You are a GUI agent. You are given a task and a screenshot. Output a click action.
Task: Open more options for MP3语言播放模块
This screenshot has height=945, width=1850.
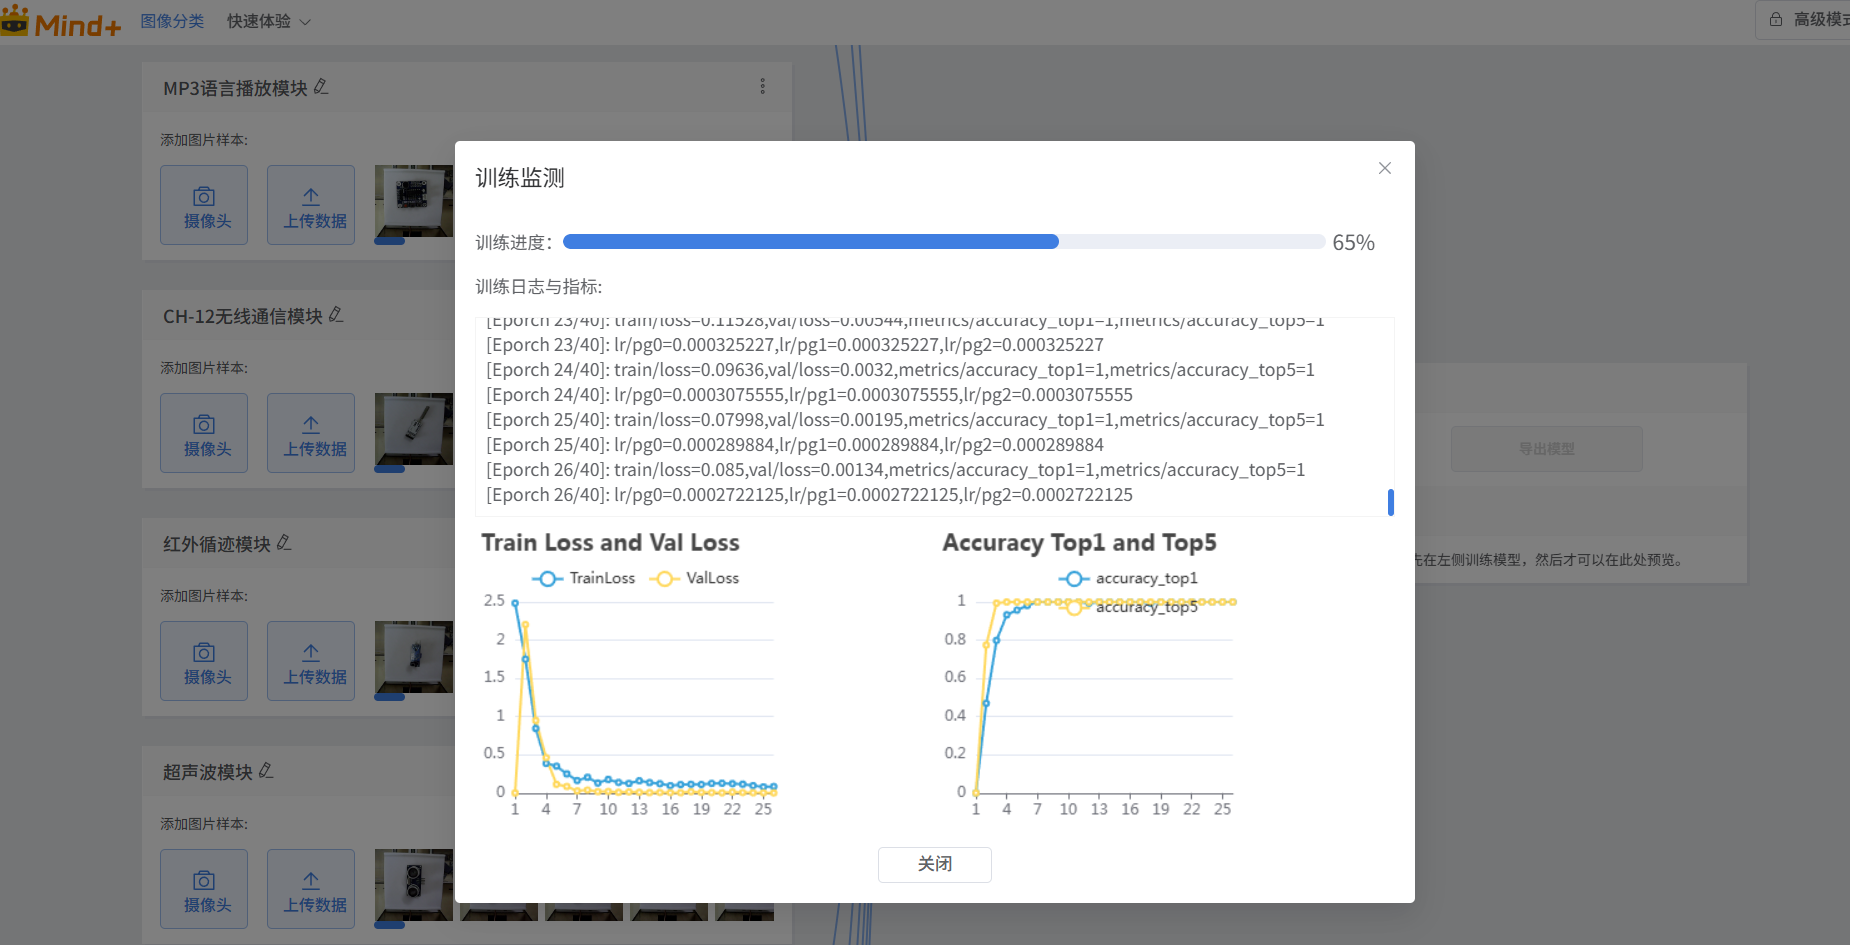(762, 86)
